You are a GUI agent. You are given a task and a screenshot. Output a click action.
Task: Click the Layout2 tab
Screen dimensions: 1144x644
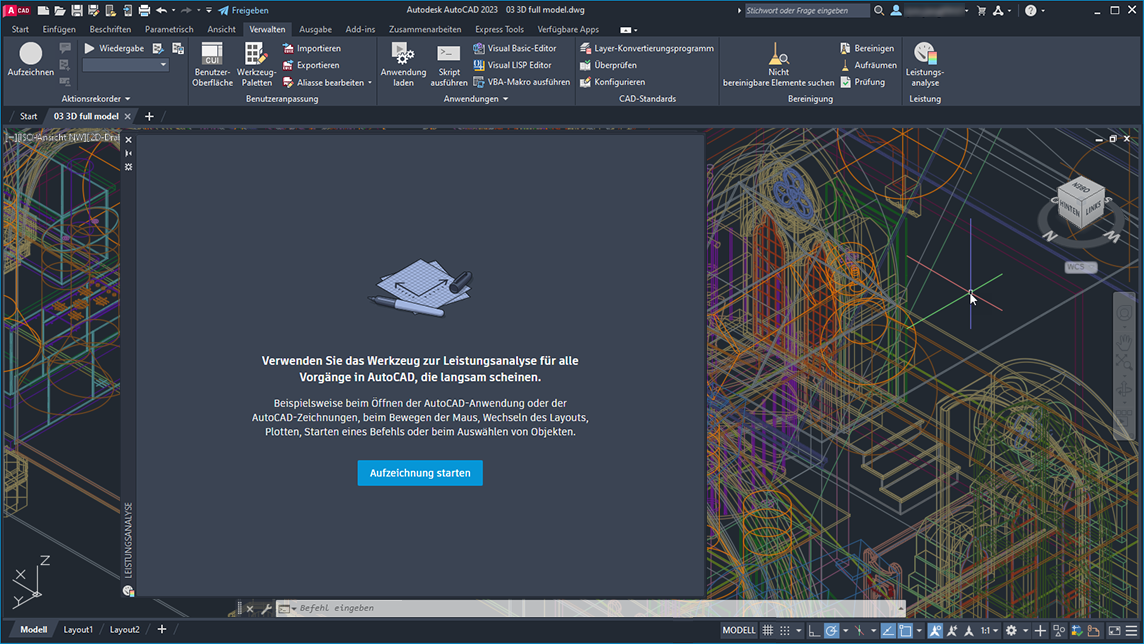(x=124, y=629)
